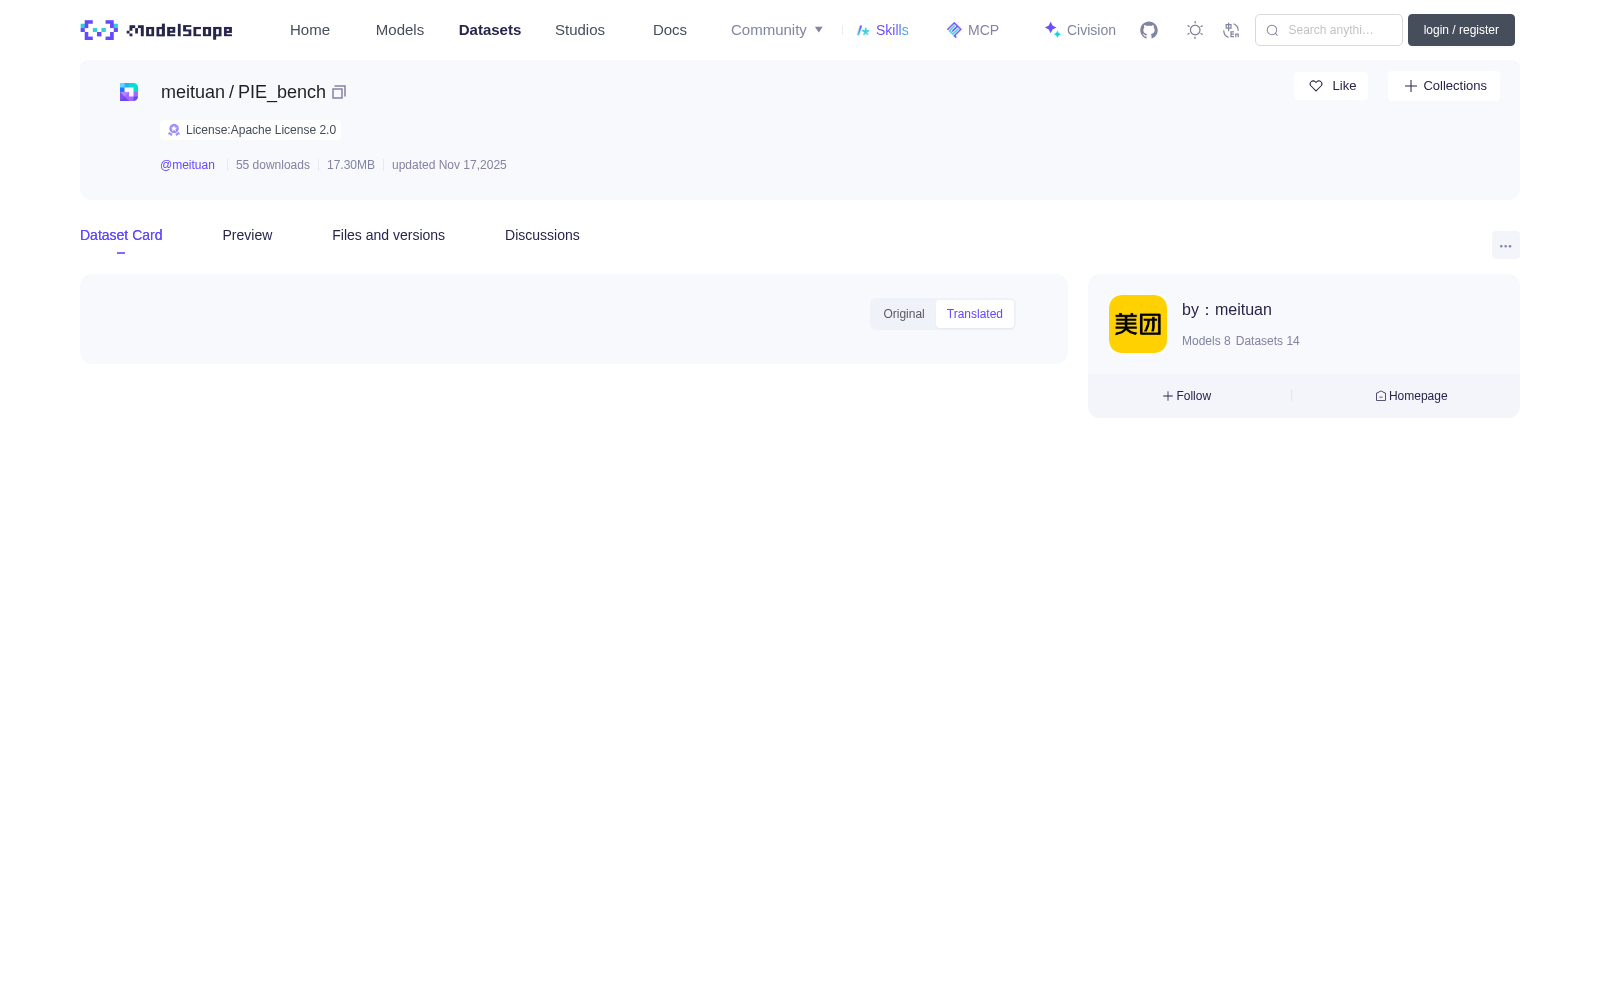The image size is (1600, 1000).
Task: Click the 'by：meituan' publisher name
Action: 1227,310
